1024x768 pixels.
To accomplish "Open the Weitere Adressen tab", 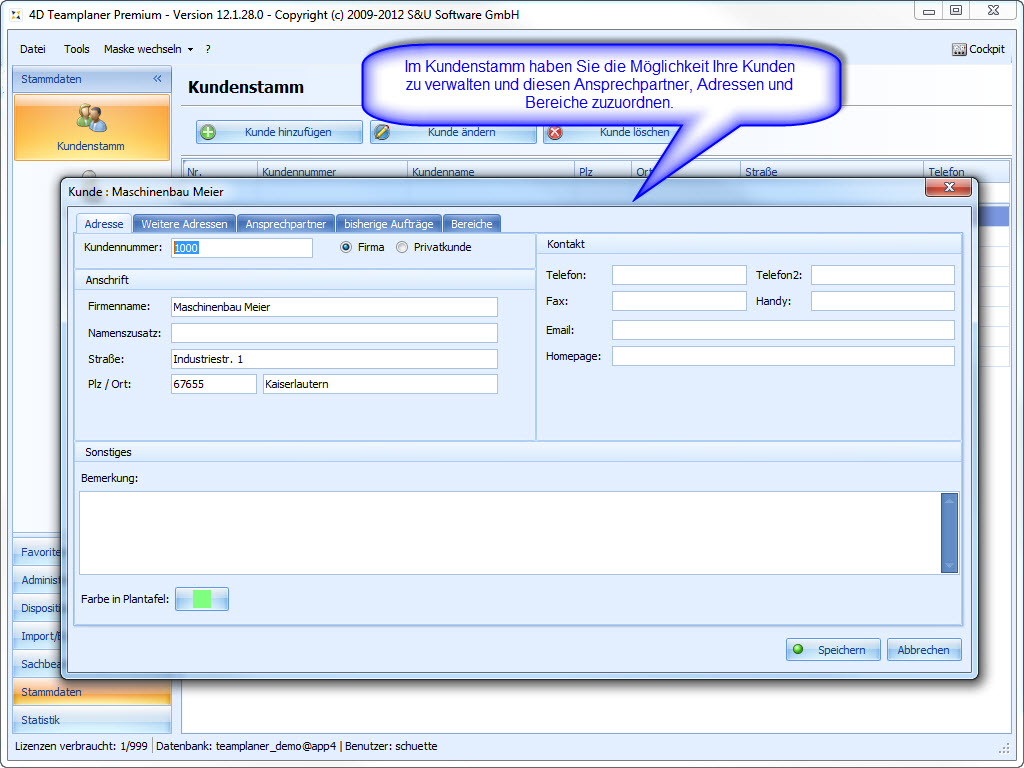I will tap(184, 224).
